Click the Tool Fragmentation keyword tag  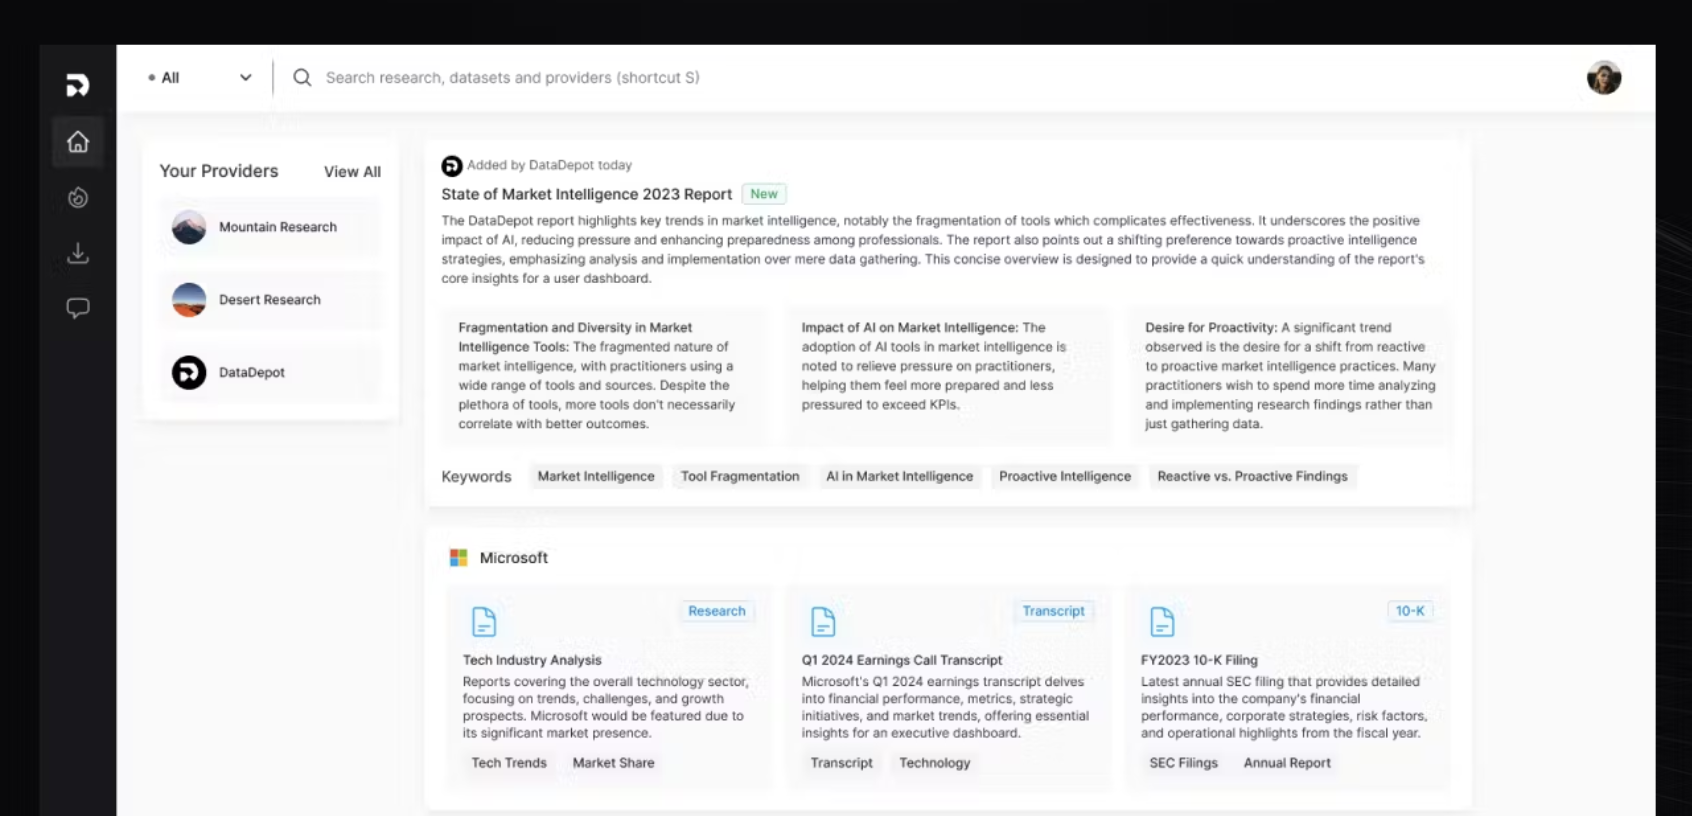pos(740,476)
